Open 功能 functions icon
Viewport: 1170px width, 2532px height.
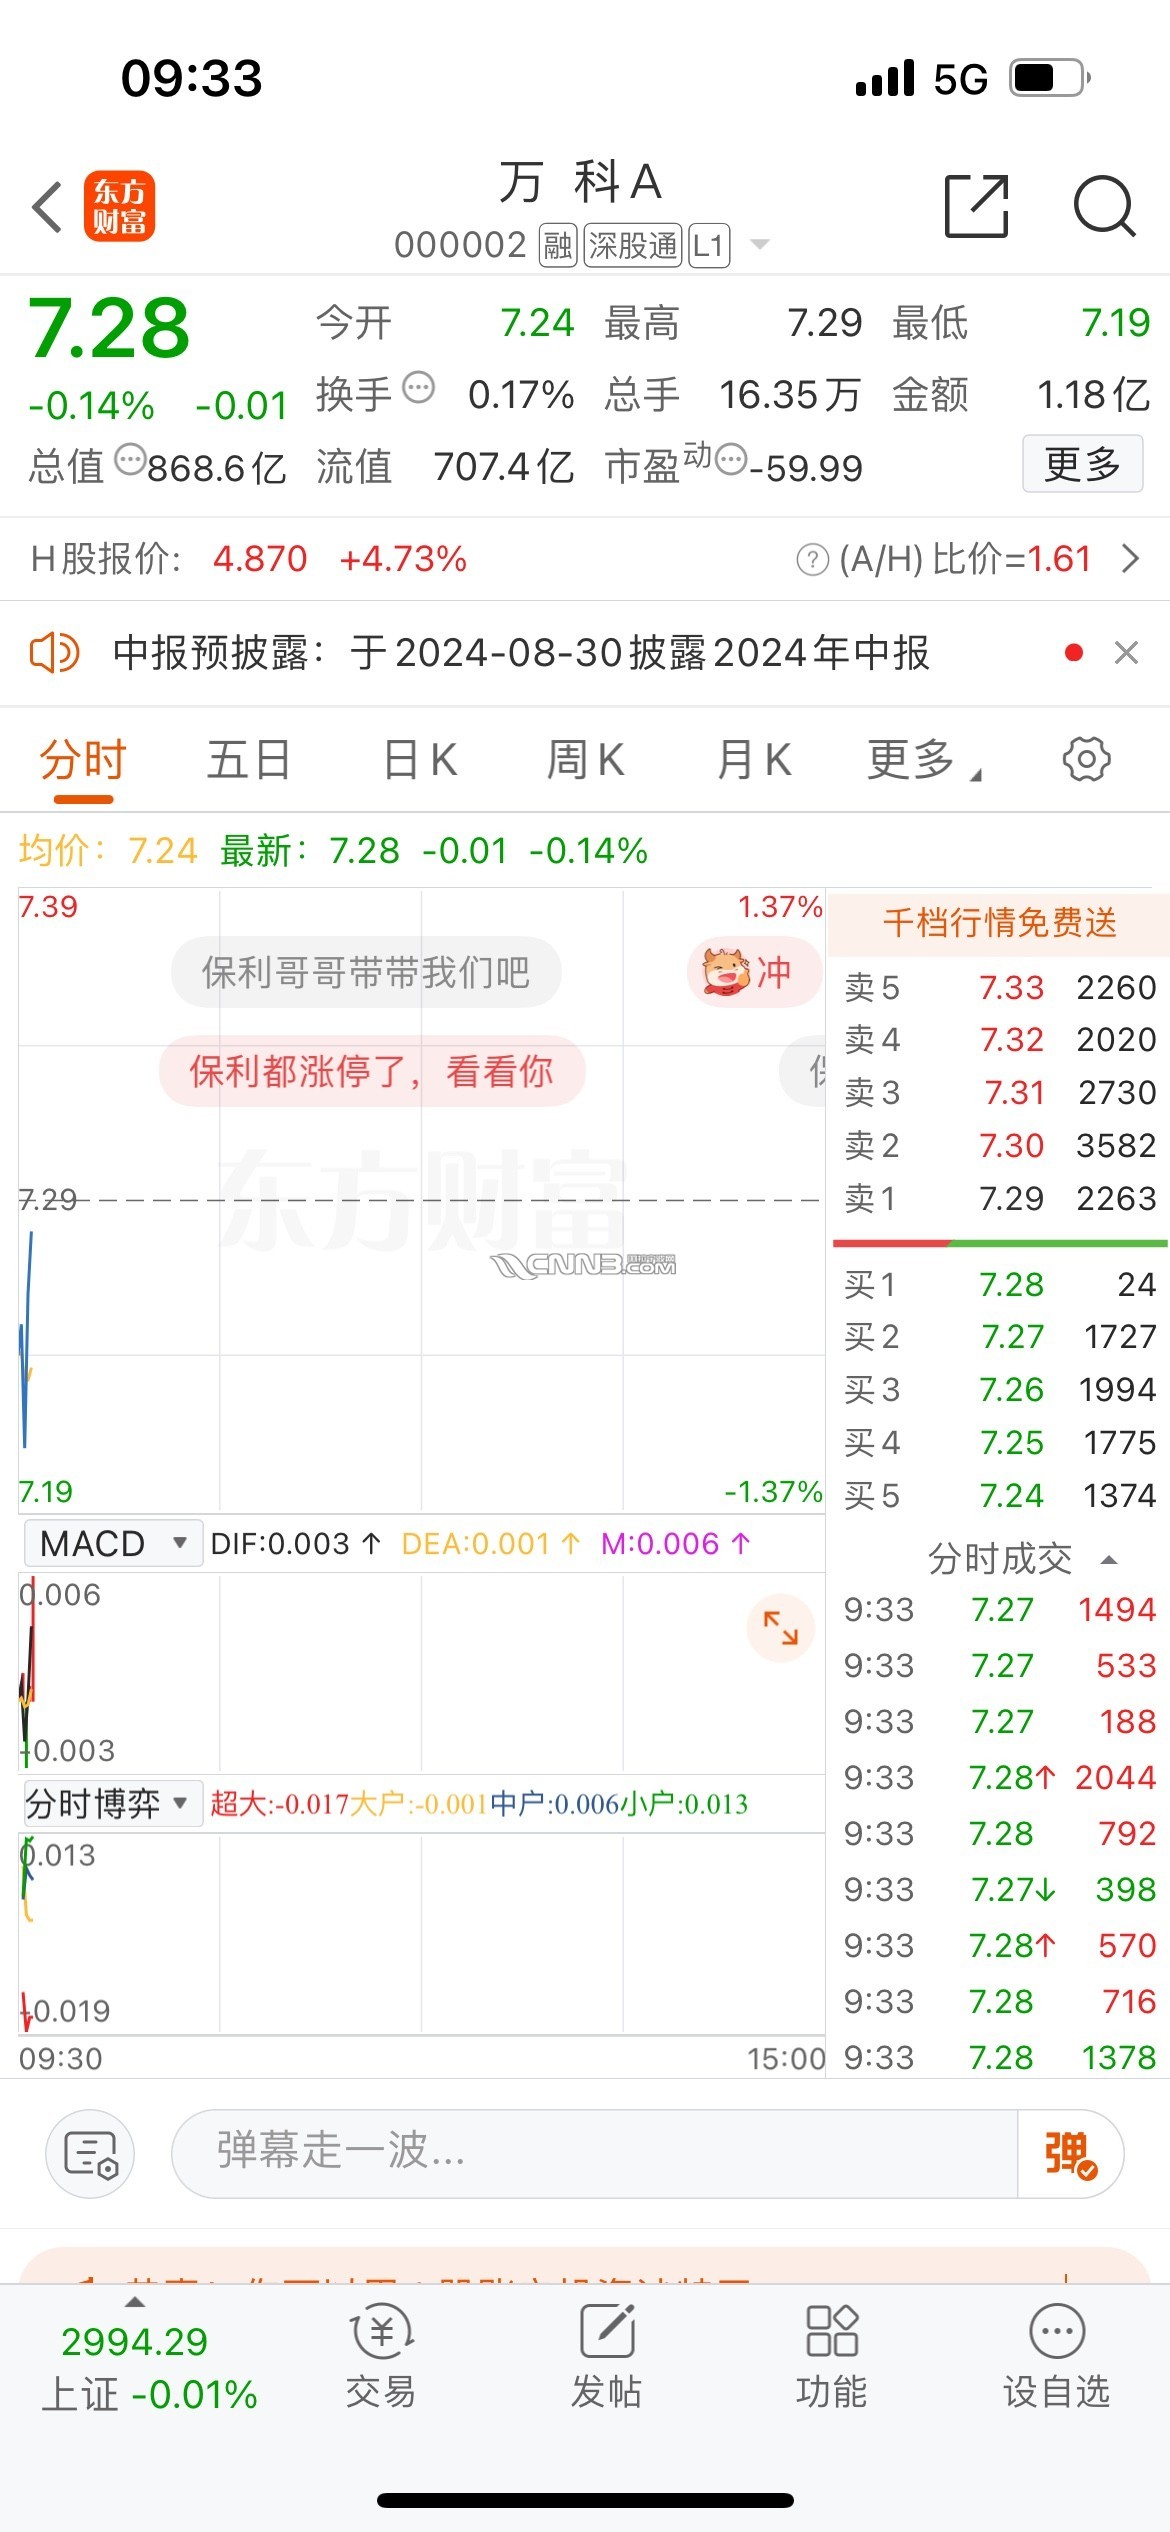(x=831, y=2356)
